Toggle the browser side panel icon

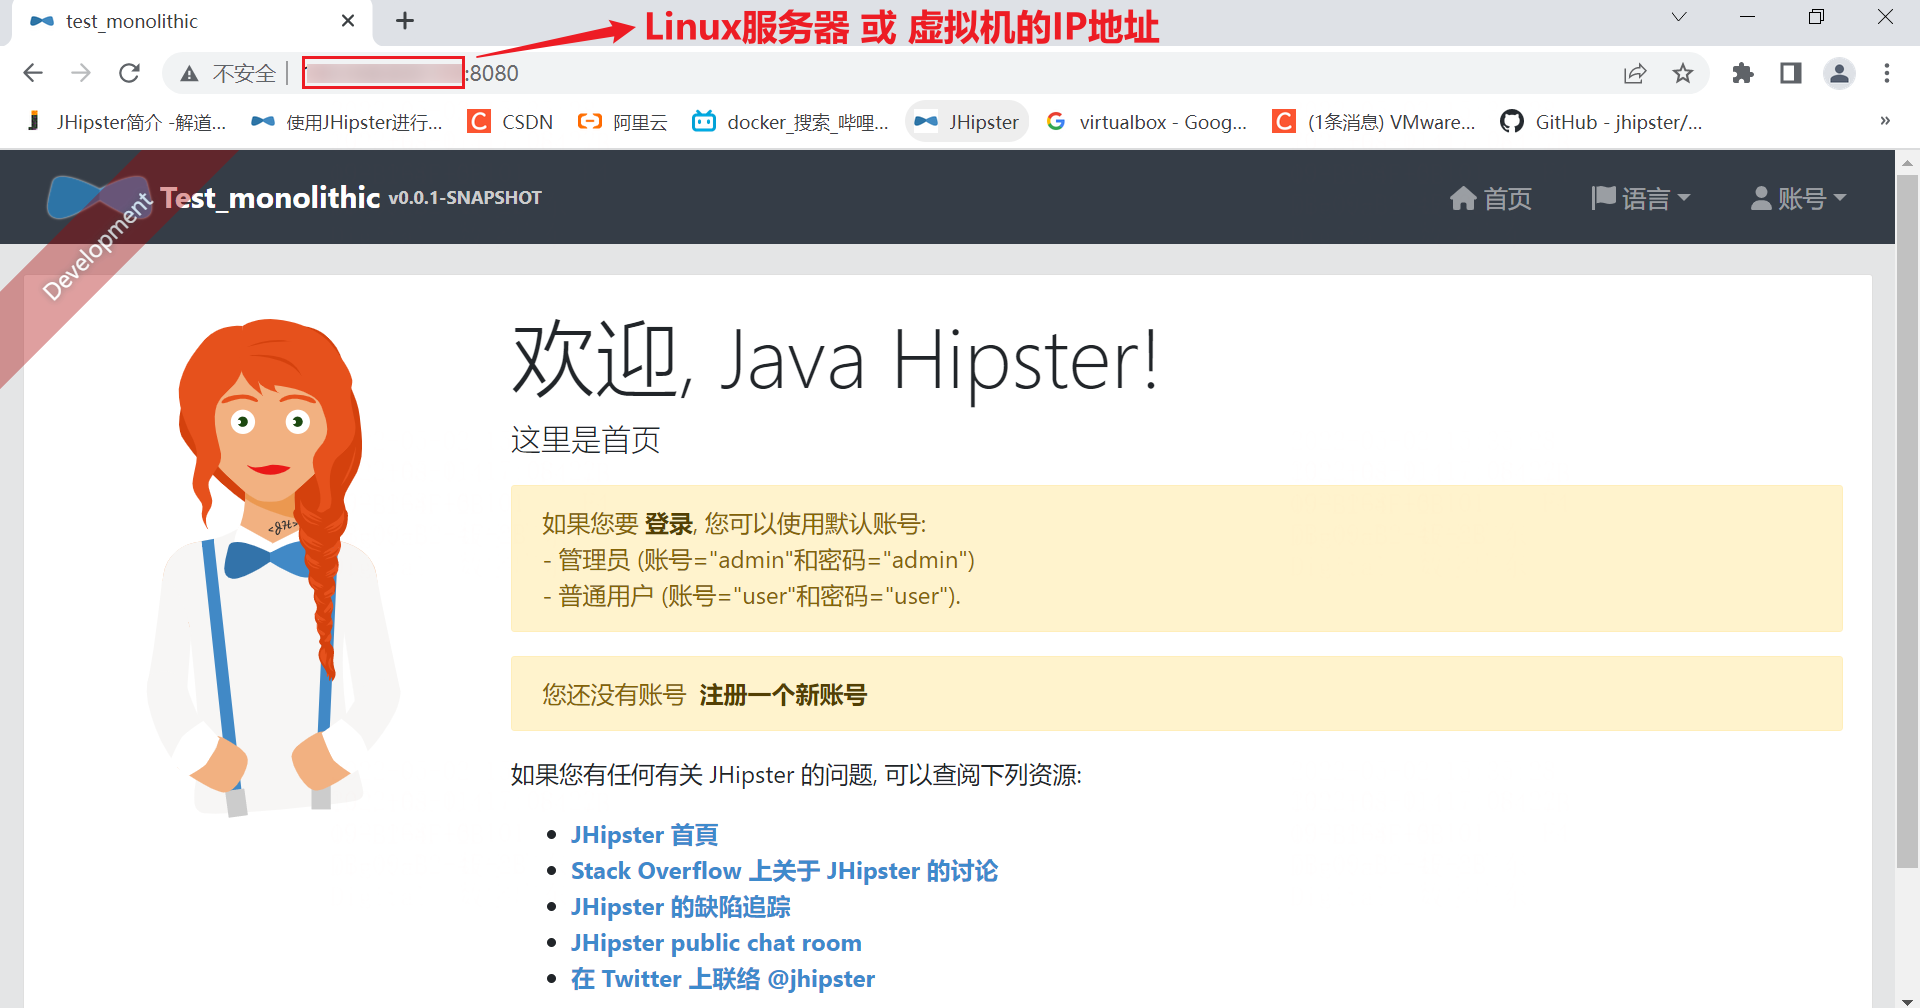(1791, 73)
